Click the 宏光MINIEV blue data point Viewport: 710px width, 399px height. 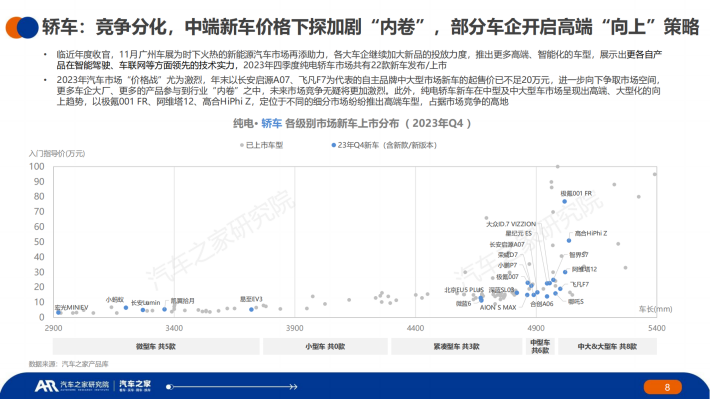point(58,312)
